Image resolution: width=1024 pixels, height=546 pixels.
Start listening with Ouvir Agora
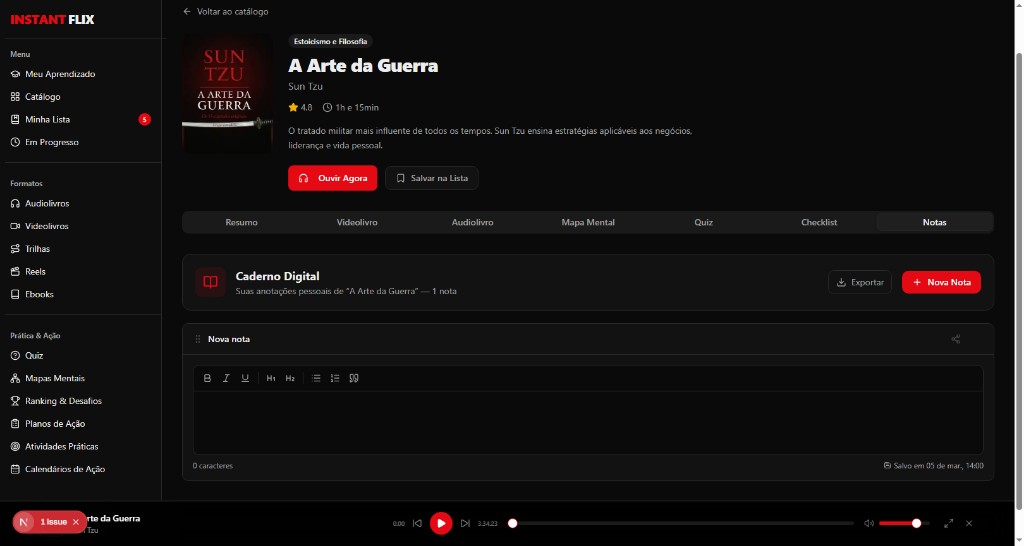click(332, 178)
